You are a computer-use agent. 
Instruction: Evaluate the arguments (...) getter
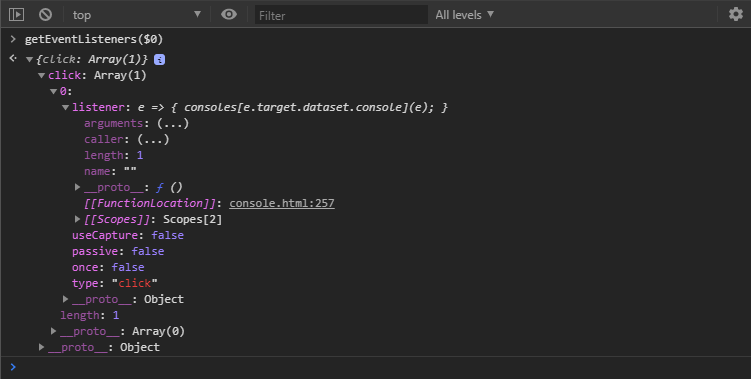tap(173, 124)
